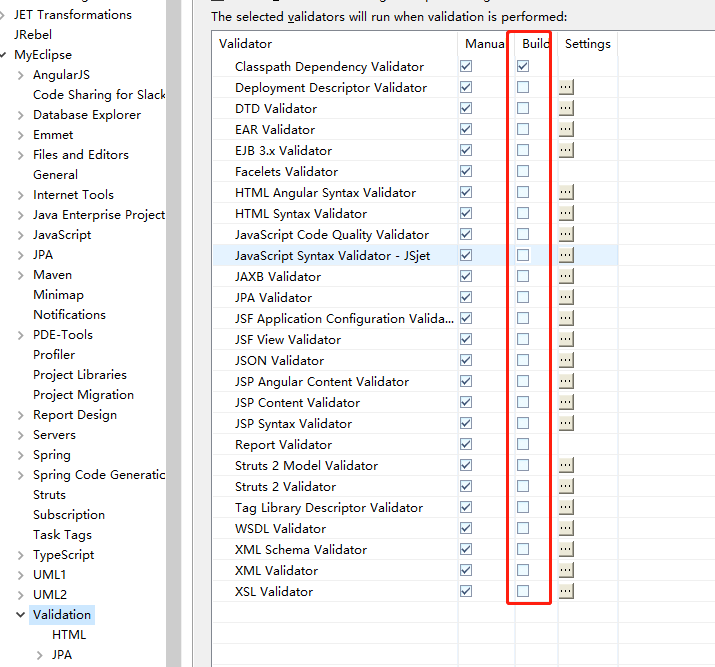Screen dimensions: 715x667
Task: Enable Build for XML Validator
Action: pyautogui.click(x=523, y=570)
